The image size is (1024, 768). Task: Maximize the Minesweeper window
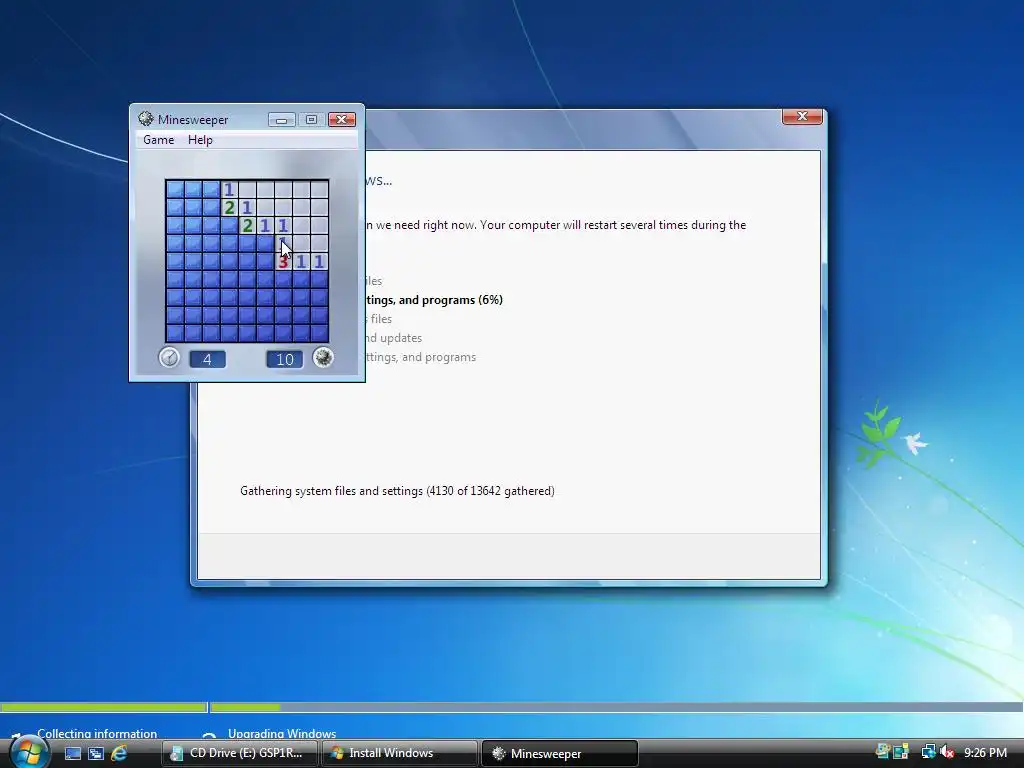click(312, 120)
